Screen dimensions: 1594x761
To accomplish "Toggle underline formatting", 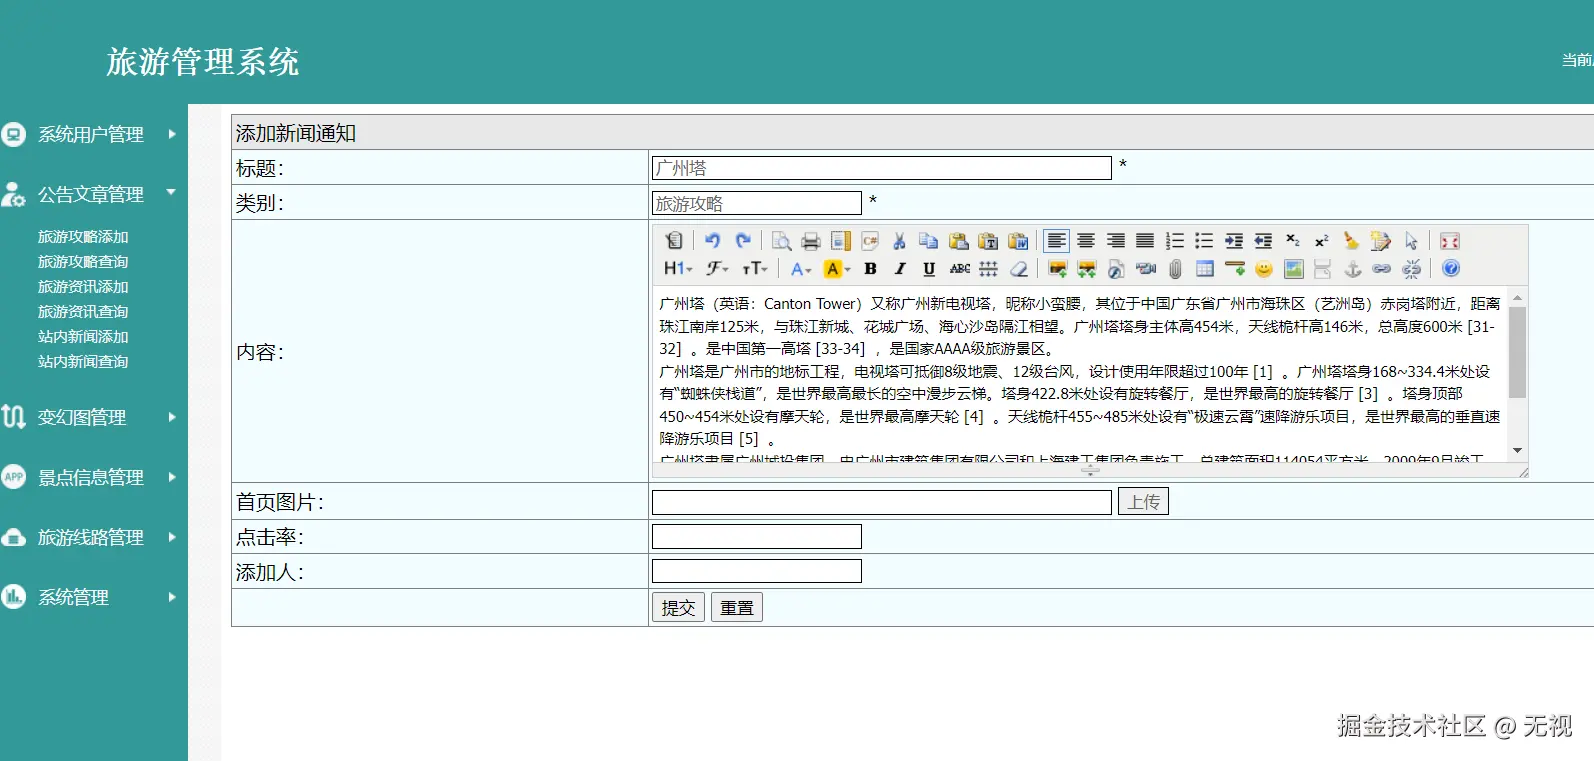I will [929, 268].
